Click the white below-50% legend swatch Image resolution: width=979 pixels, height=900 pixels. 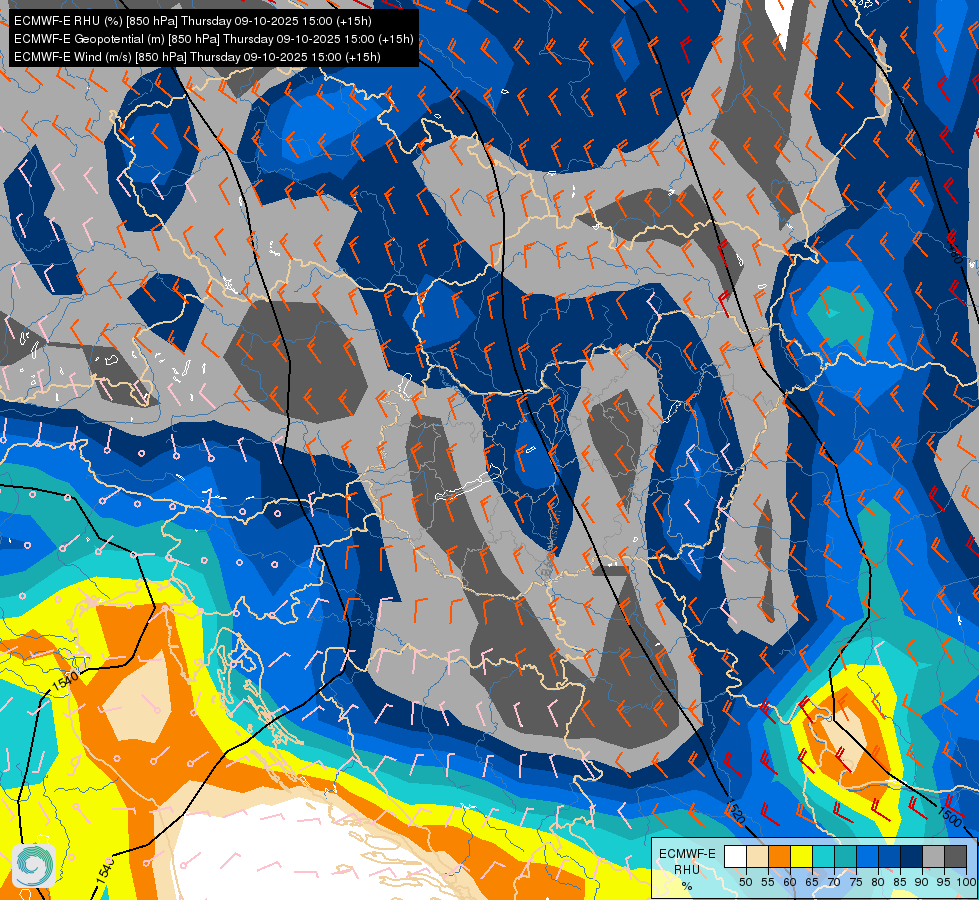click(x=735, y=856)
